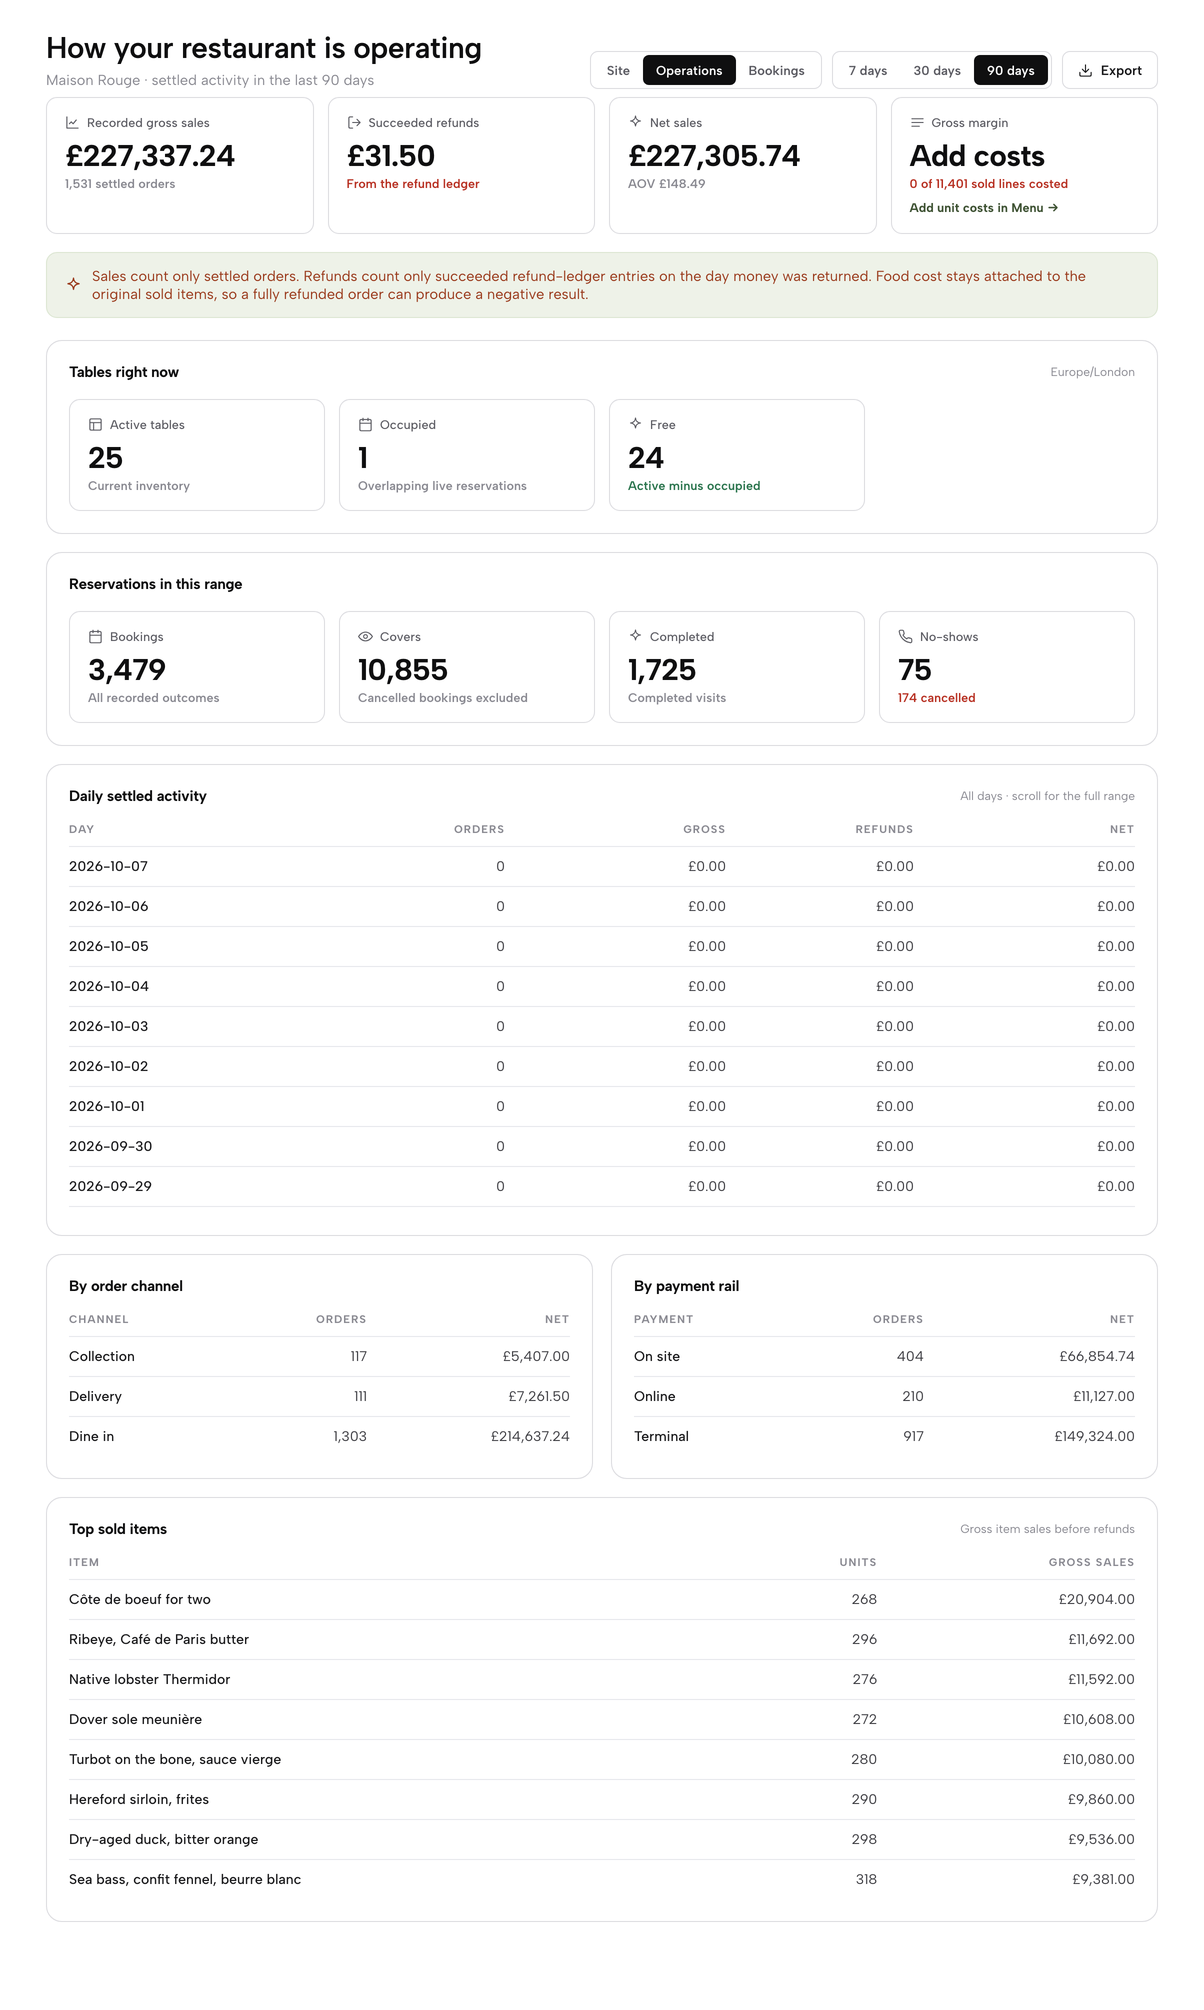Screen dimensions: 1204x2010
Task: Open the Add unit costs in Menu link
Action: (x=984, y=208)
